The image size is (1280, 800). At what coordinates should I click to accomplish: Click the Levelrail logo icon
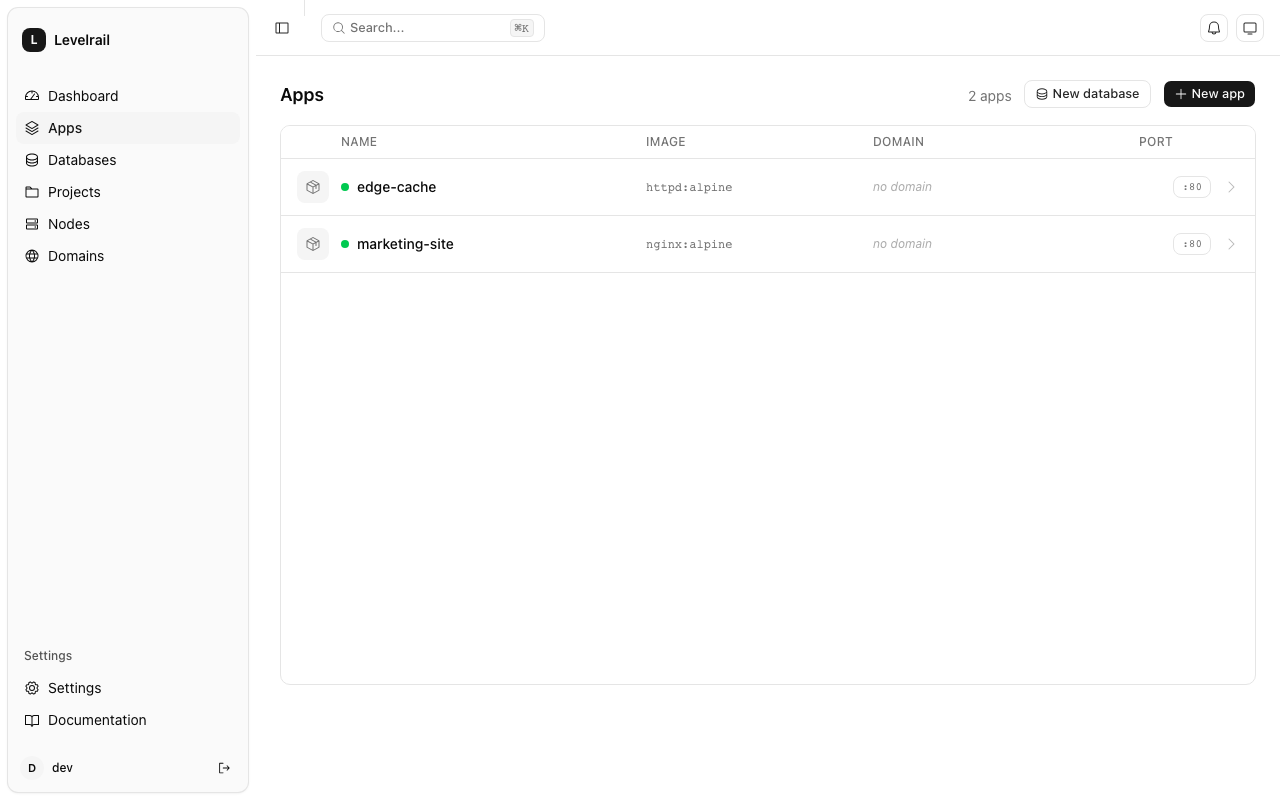click(34, 40)
